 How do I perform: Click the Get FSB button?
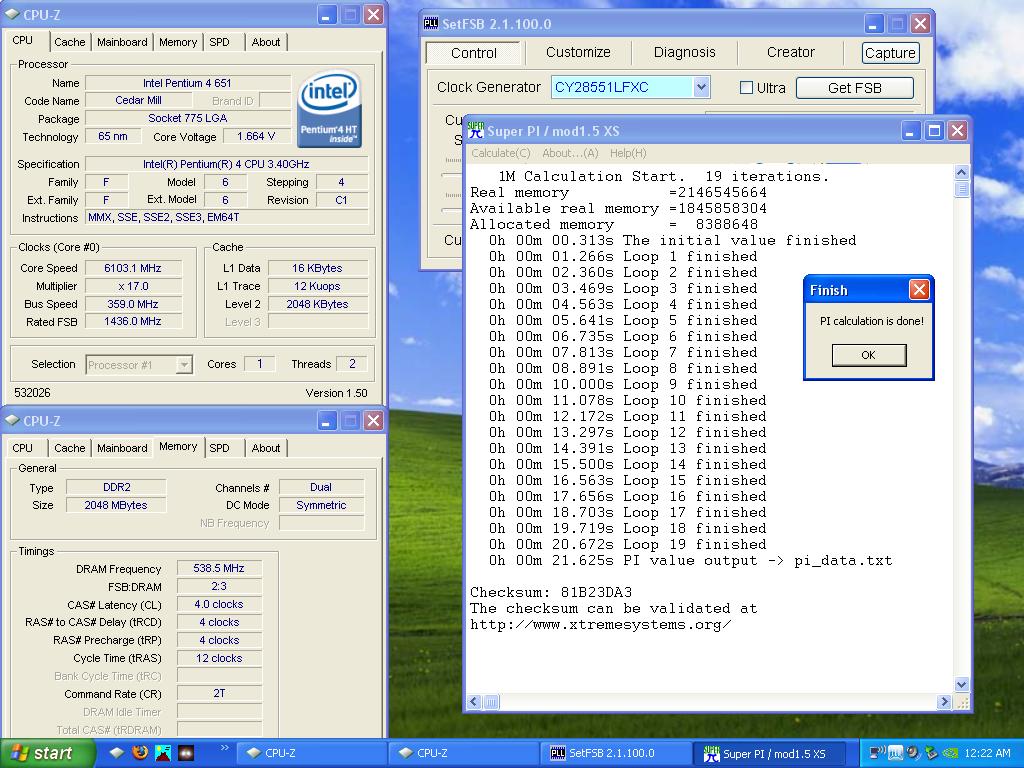854,88
